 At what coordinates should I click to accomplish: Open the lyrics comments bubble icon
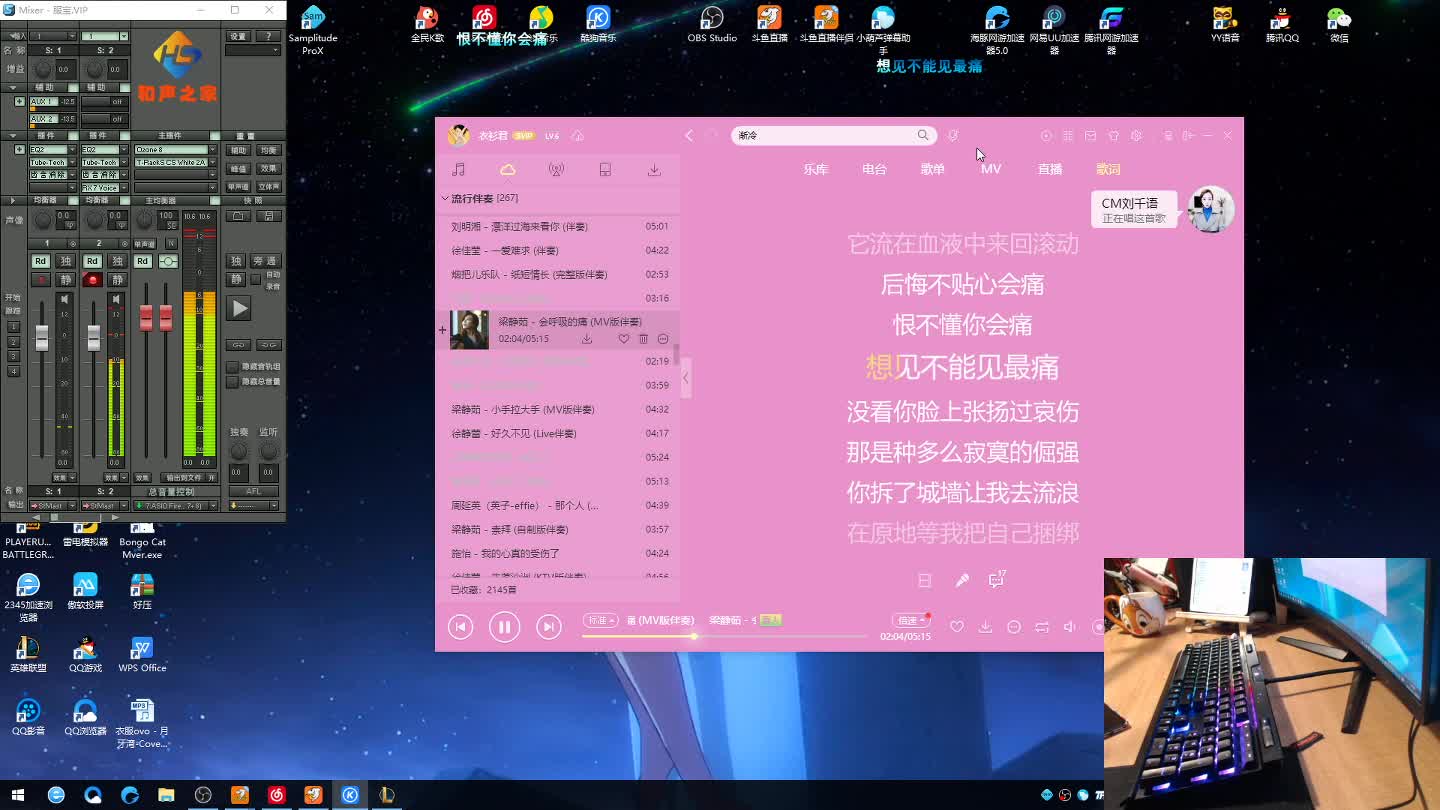click(997, 579)
